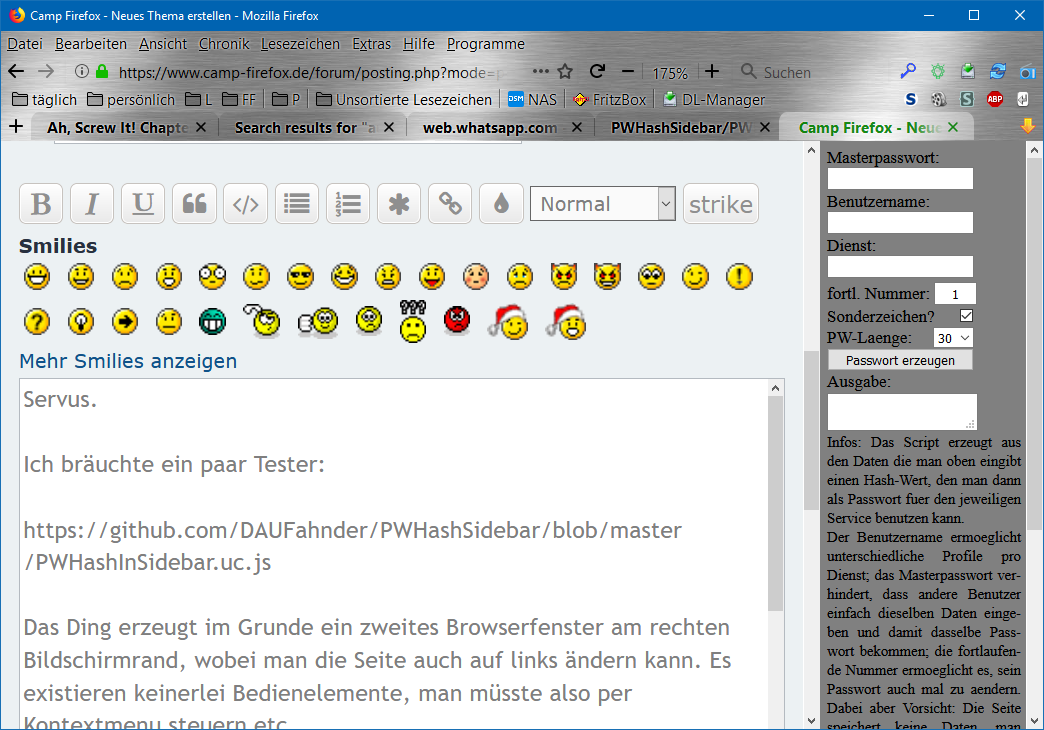This screenshot has height=730, width=1044.
Task: Insert a URL with the chain link button
Action: pos(450,204)
